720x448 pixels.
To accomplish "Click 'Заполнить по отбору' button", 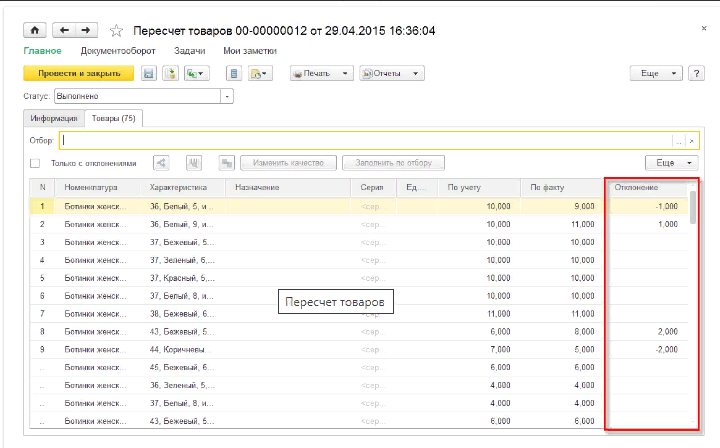I will pos(393,163).
